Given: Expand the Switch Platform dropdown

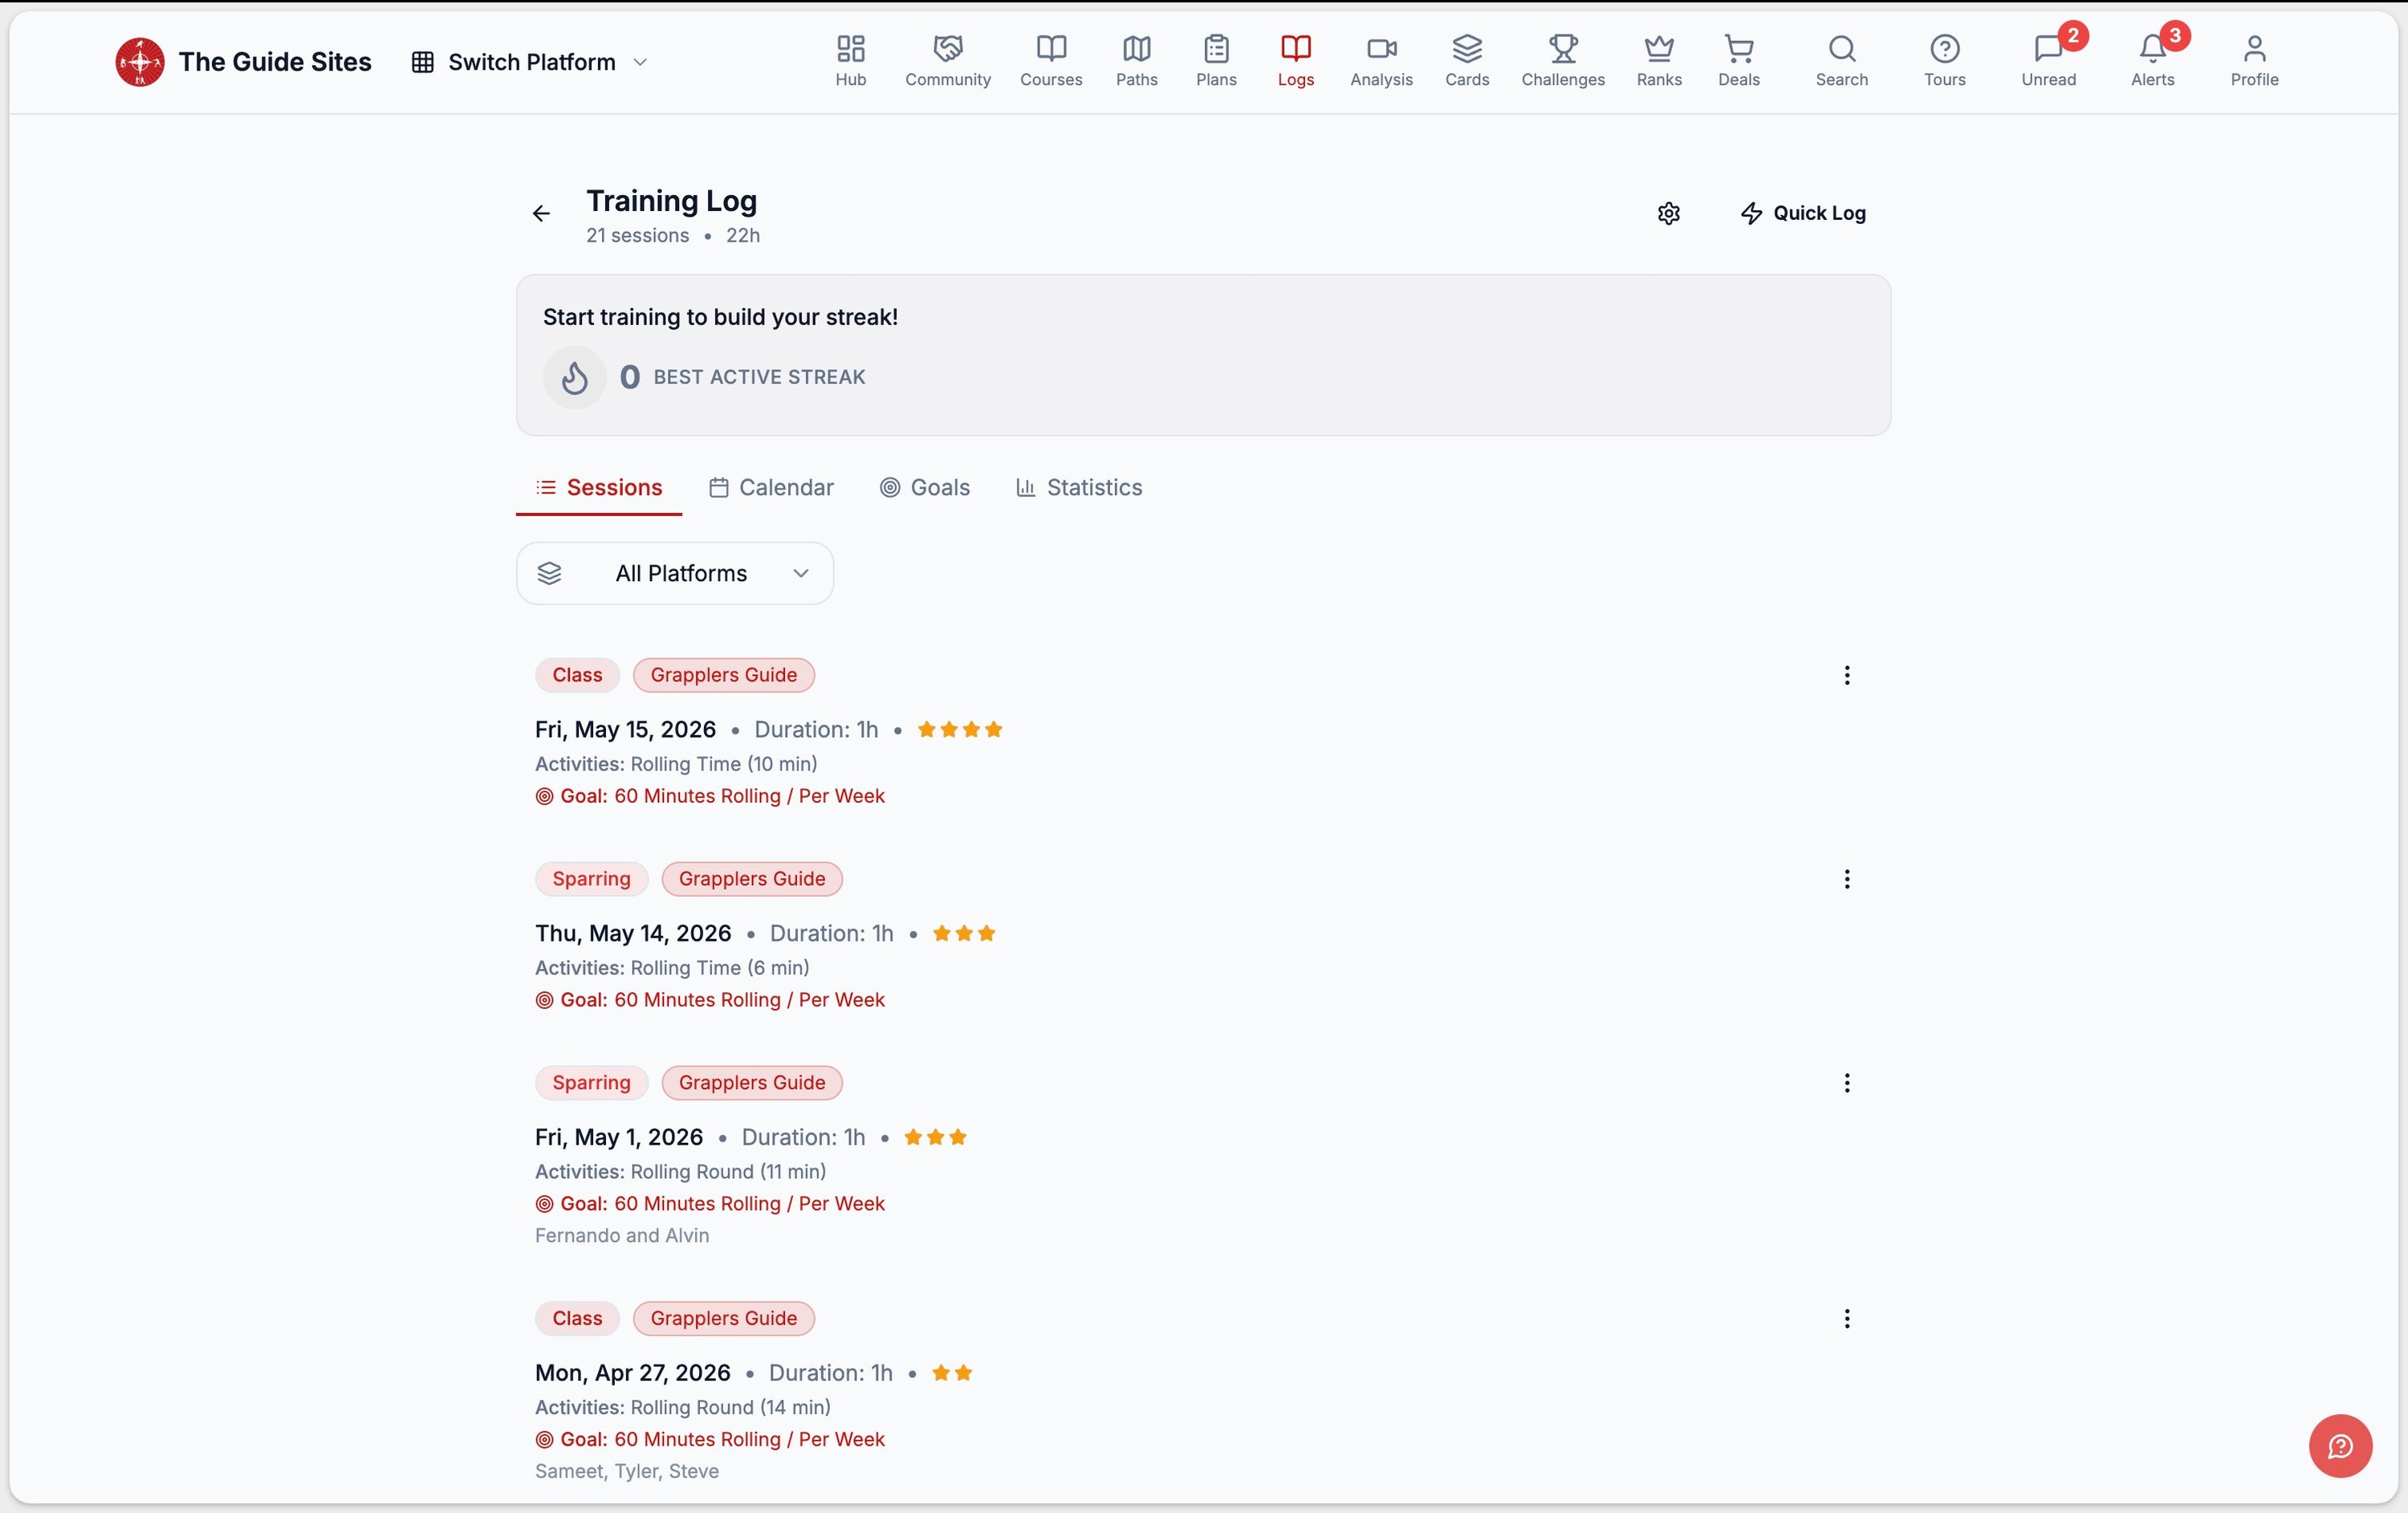Looking at the screenshot, I should [x=530, y=62].
